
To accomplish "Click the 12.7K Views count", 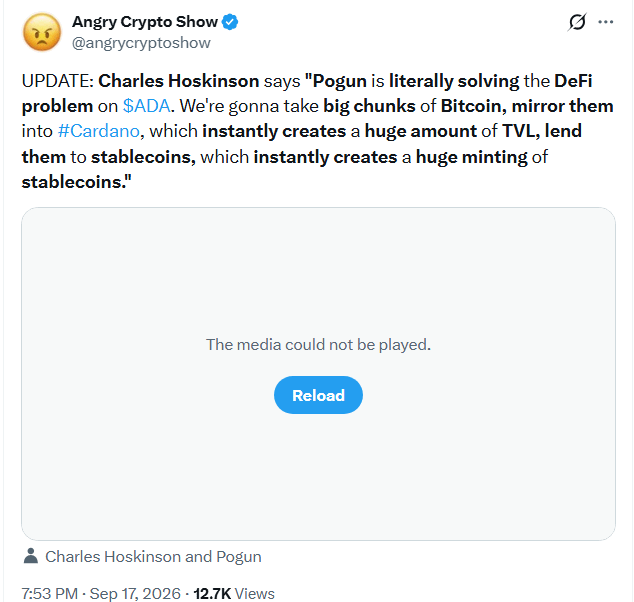I will point(234,594).
